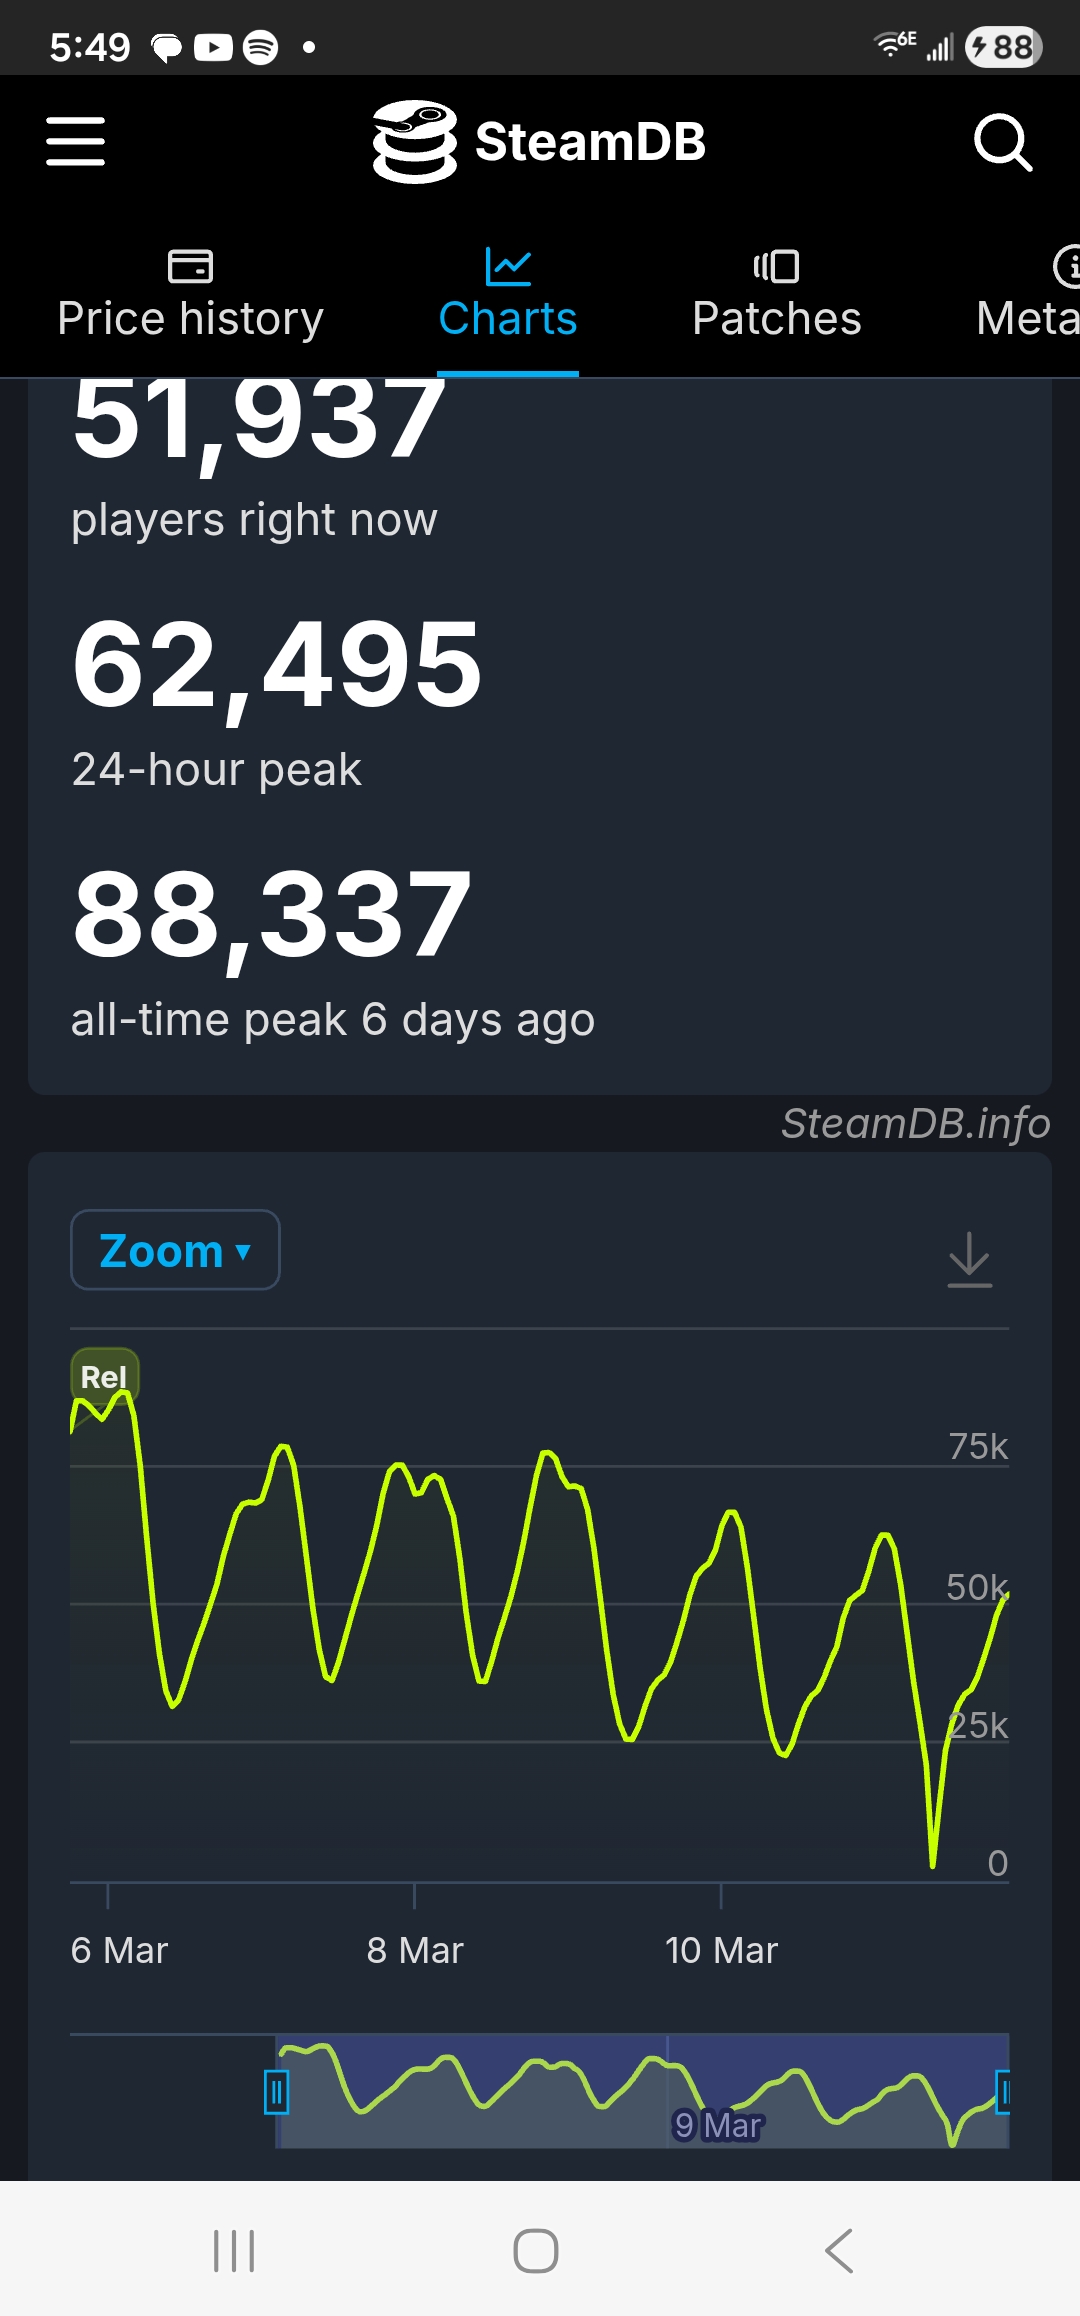Download the chart data
Image resolution: width=1080 pixels, height=2316 pixels.
click(968, 1258)
